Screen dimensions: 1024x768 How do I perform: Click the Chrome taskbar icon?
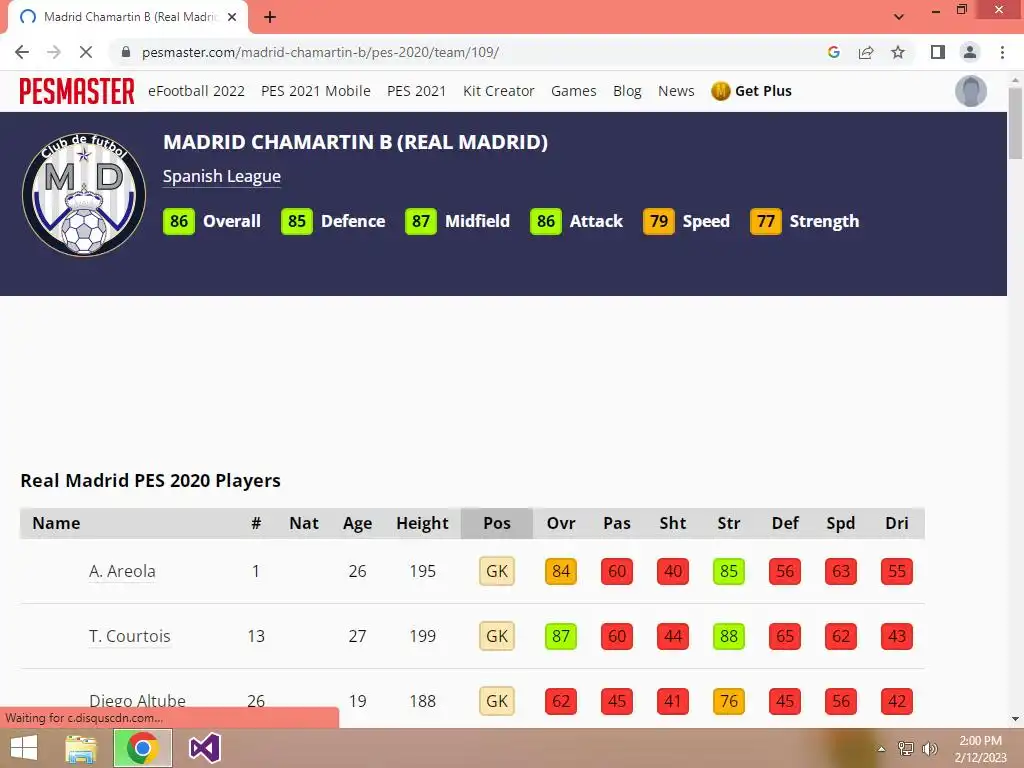142,748
